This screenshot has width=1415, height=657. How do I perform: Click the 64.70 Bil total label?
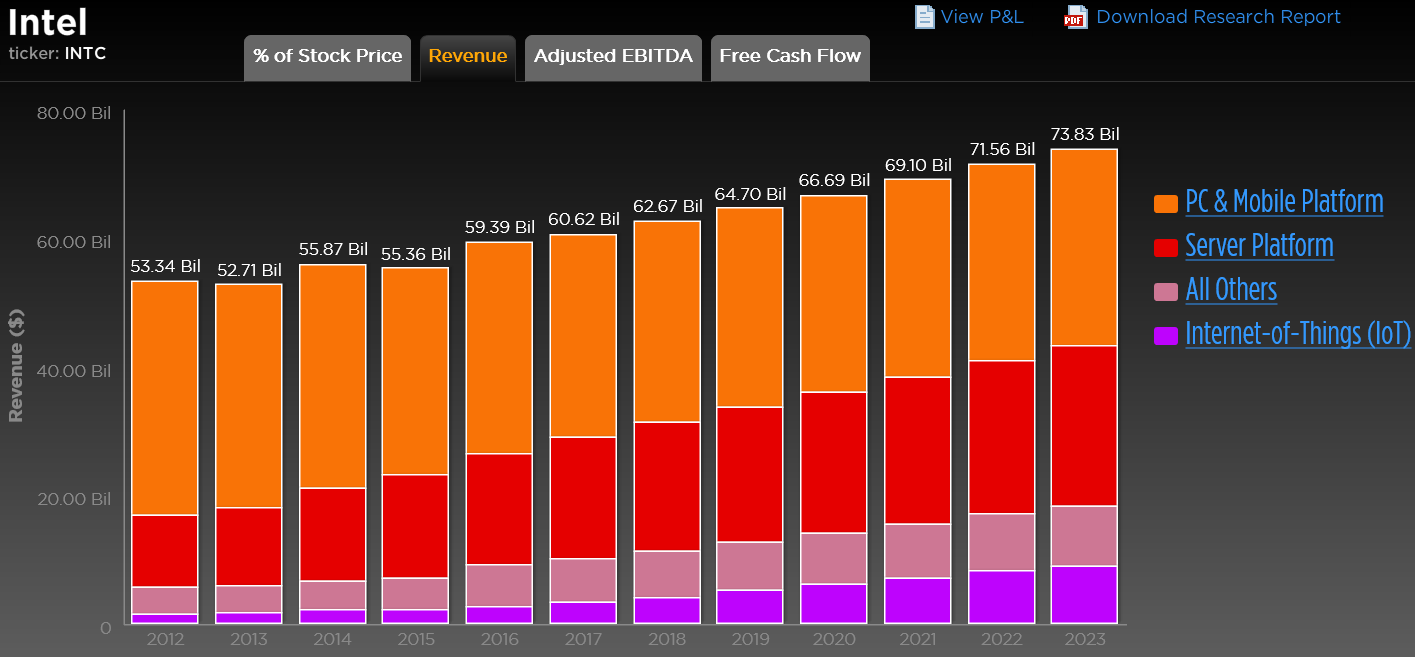point(751,194)
